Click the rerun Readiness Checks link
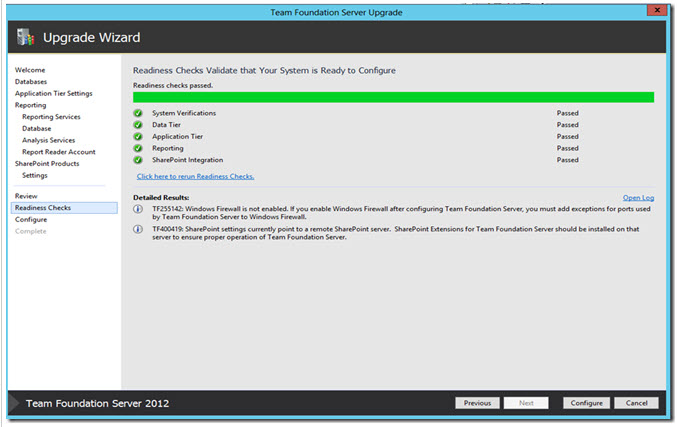Screen dimensions: 677x427 tap(195, 176)
